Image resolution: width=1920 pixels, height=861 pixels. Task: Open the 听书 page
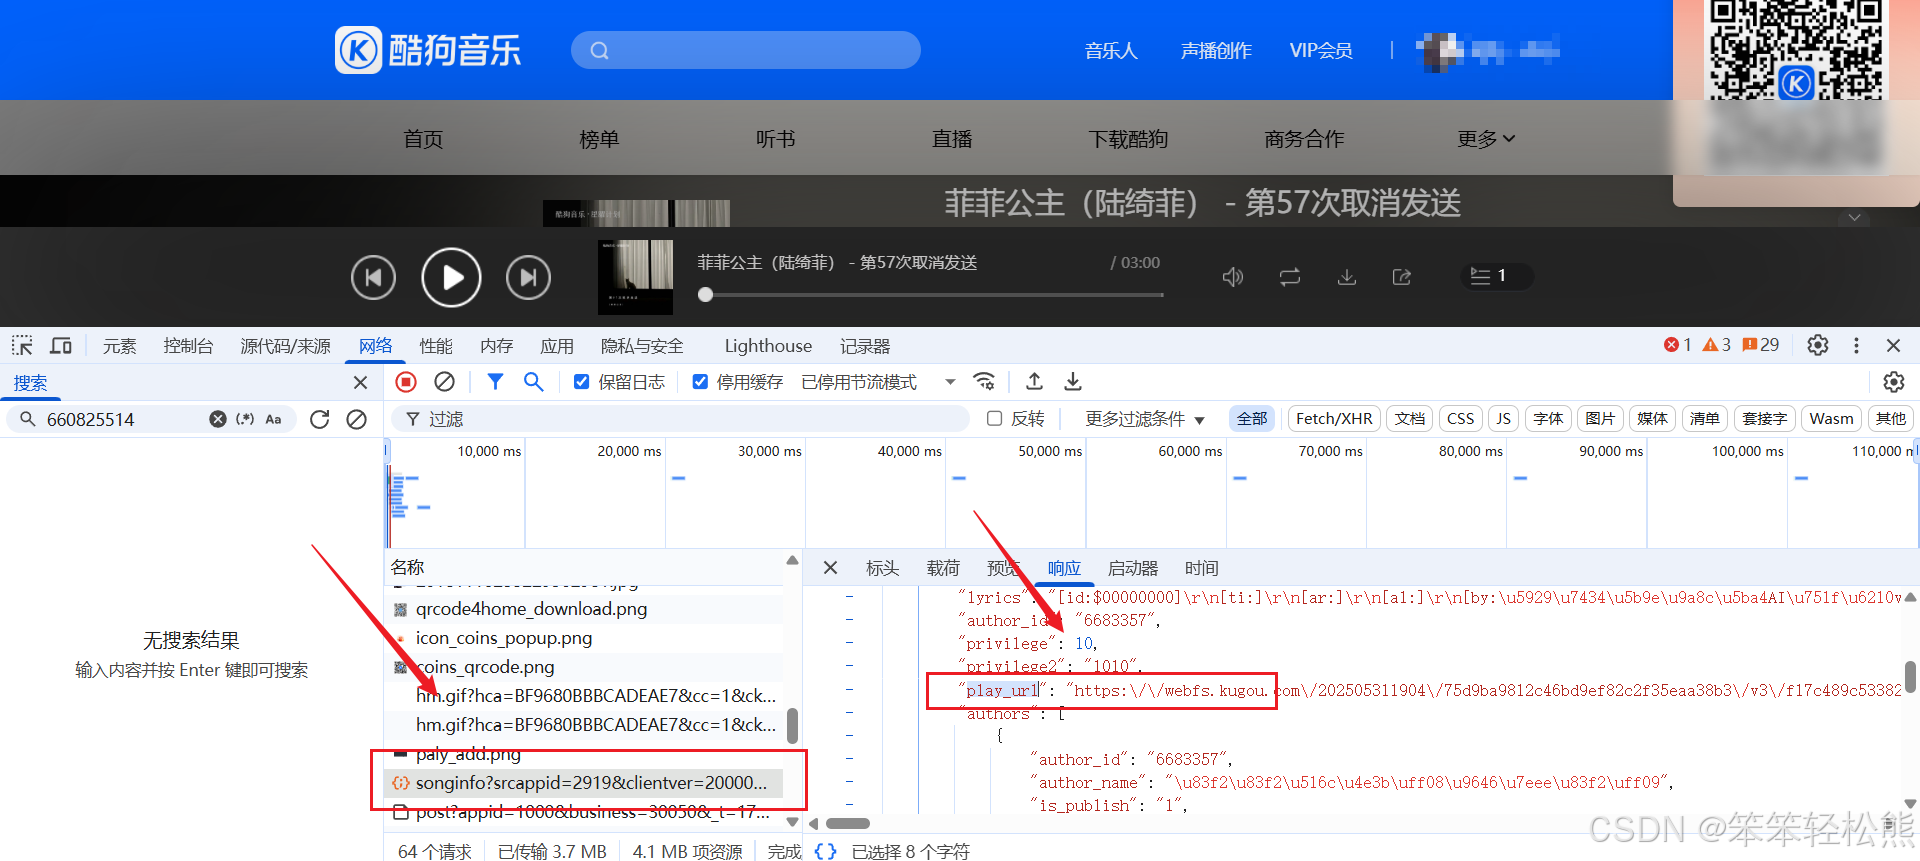775,139
